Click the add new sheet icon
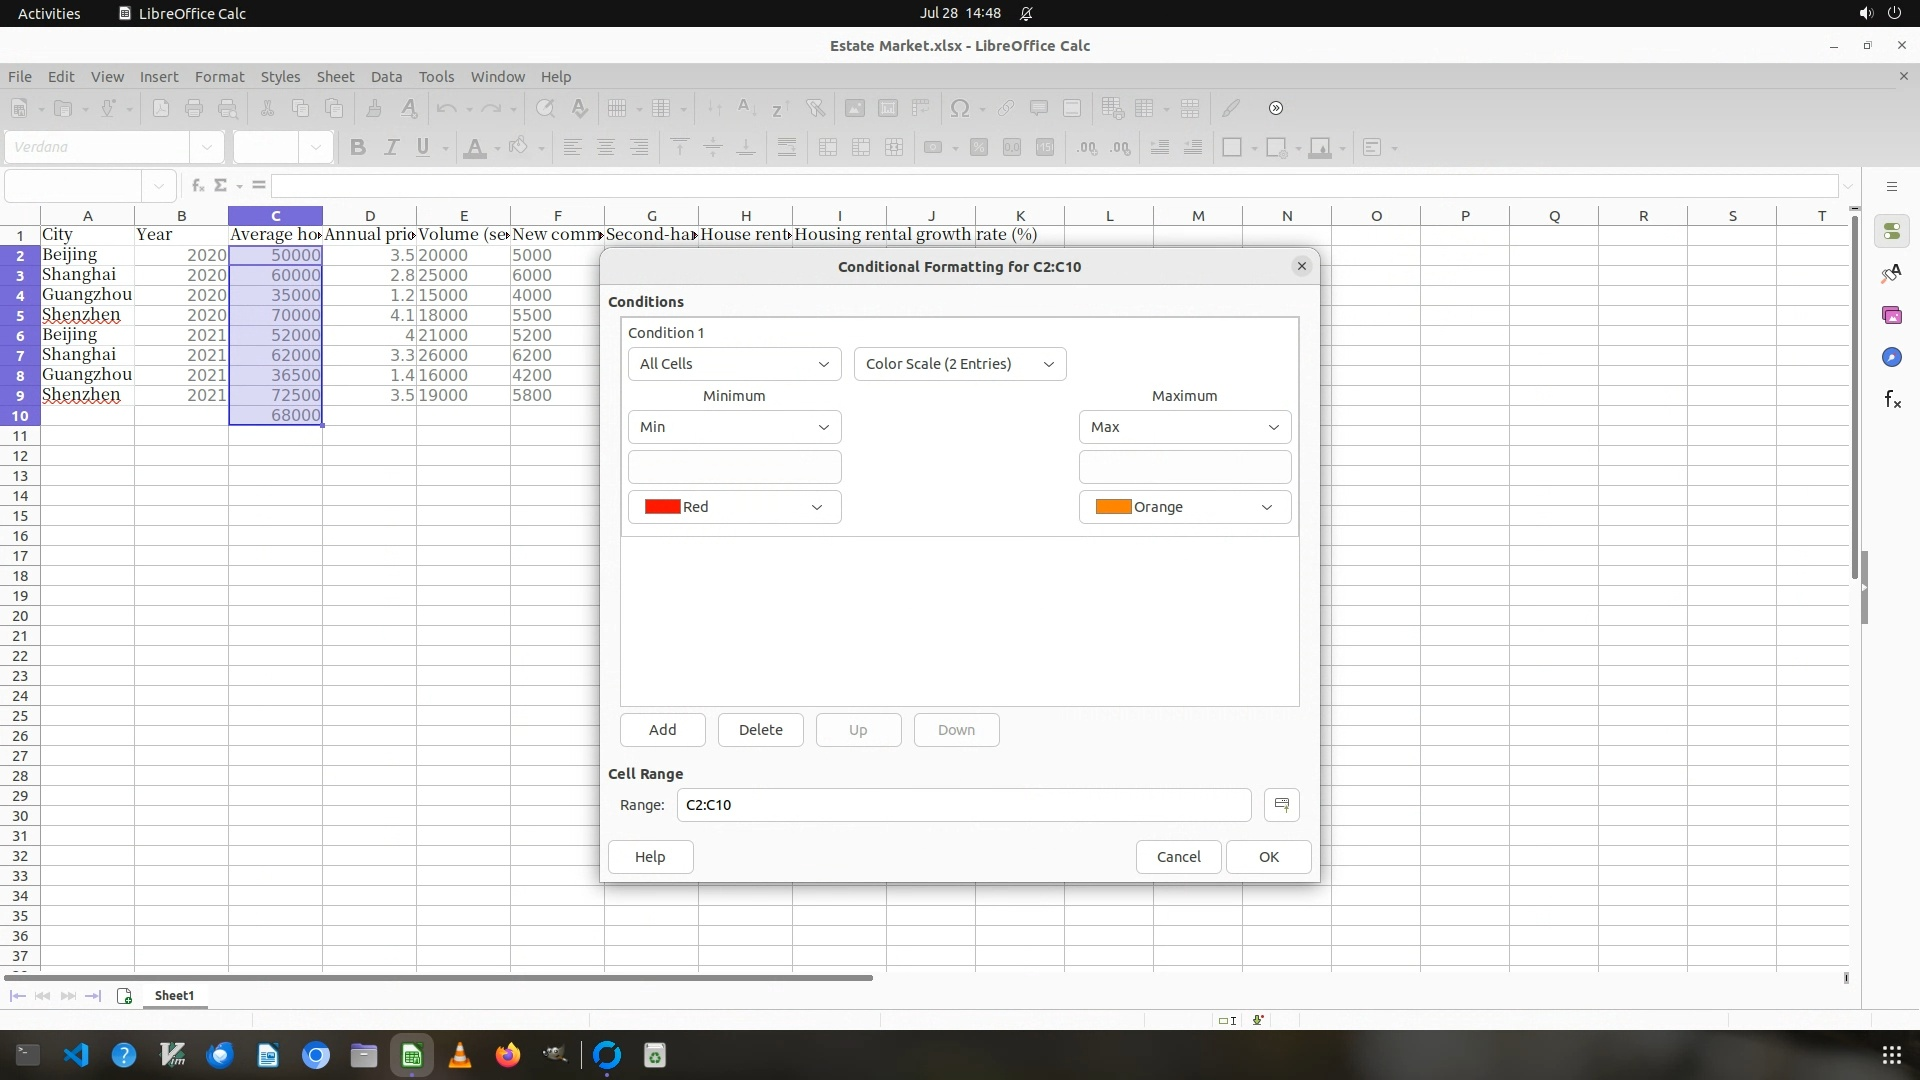The width and height of the screenshot is (1920, 1080). [x=125, y=996]
